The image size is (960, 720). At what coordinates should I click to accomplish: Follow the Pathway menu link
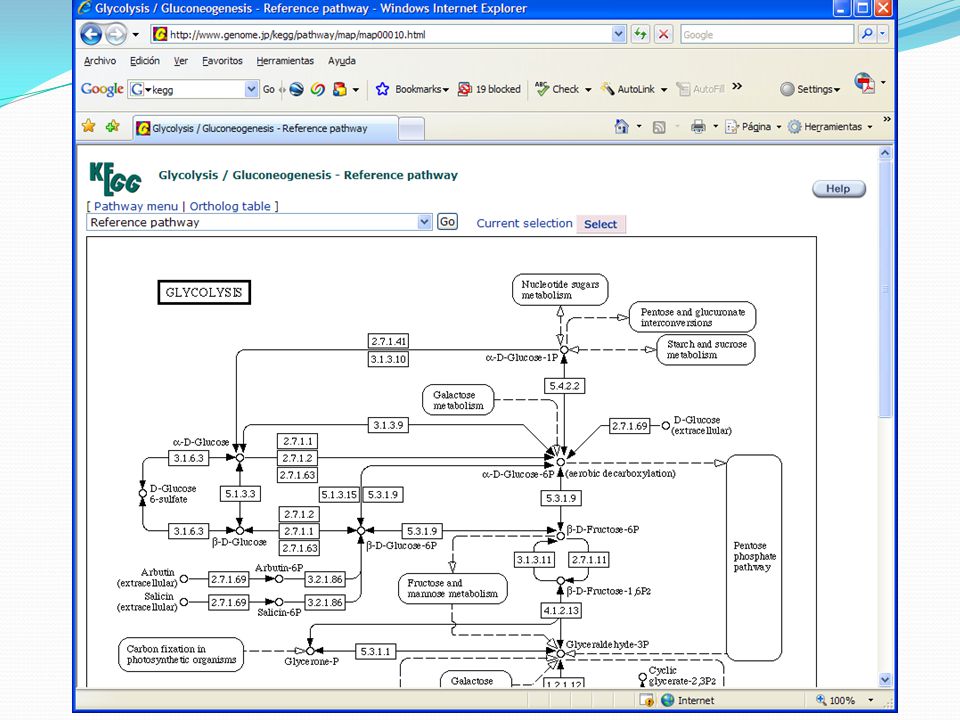(136, 206)
